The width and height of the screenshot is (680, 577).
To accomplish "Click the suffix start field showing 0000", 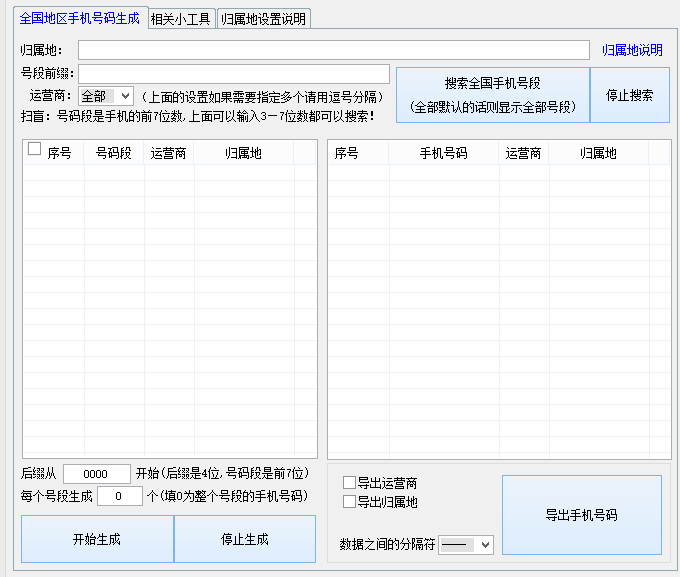I will click(96, 474).
